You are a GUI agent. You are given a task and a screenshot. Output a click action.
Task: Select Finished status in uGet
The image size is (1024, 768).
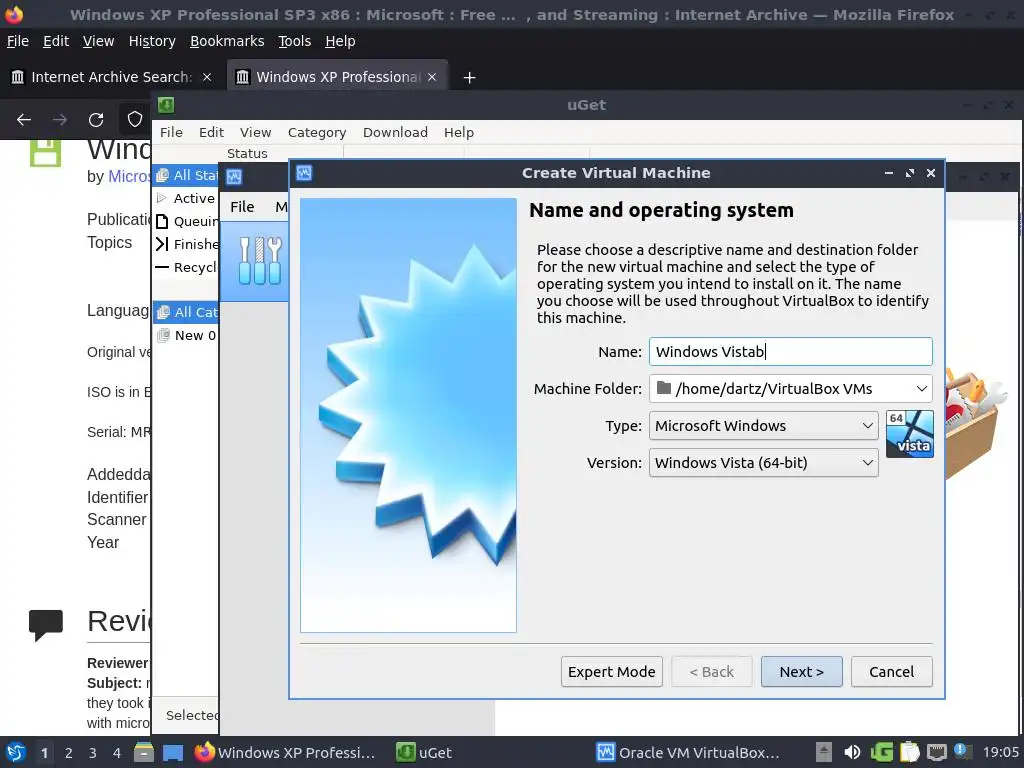click(186, 244)
